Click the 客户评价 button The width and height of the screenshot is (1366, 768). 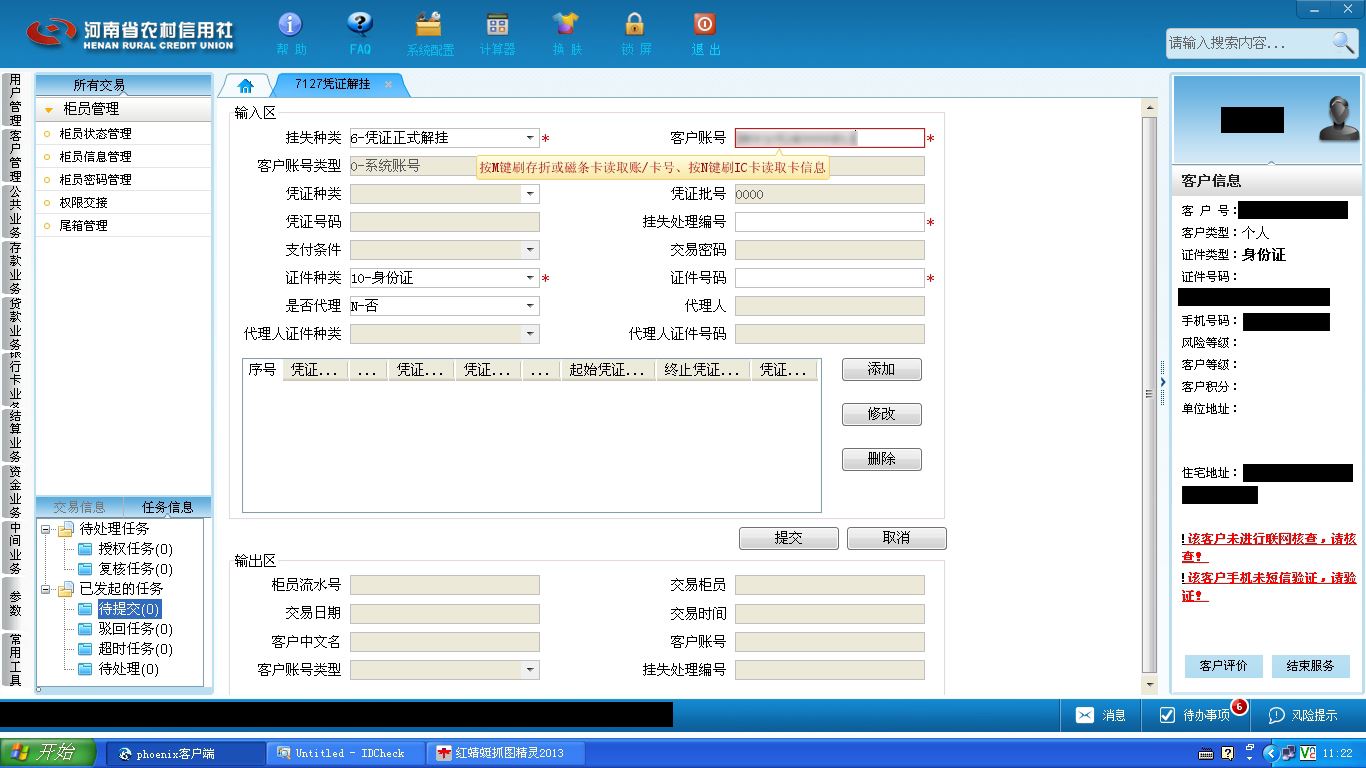pos(1223,666)
